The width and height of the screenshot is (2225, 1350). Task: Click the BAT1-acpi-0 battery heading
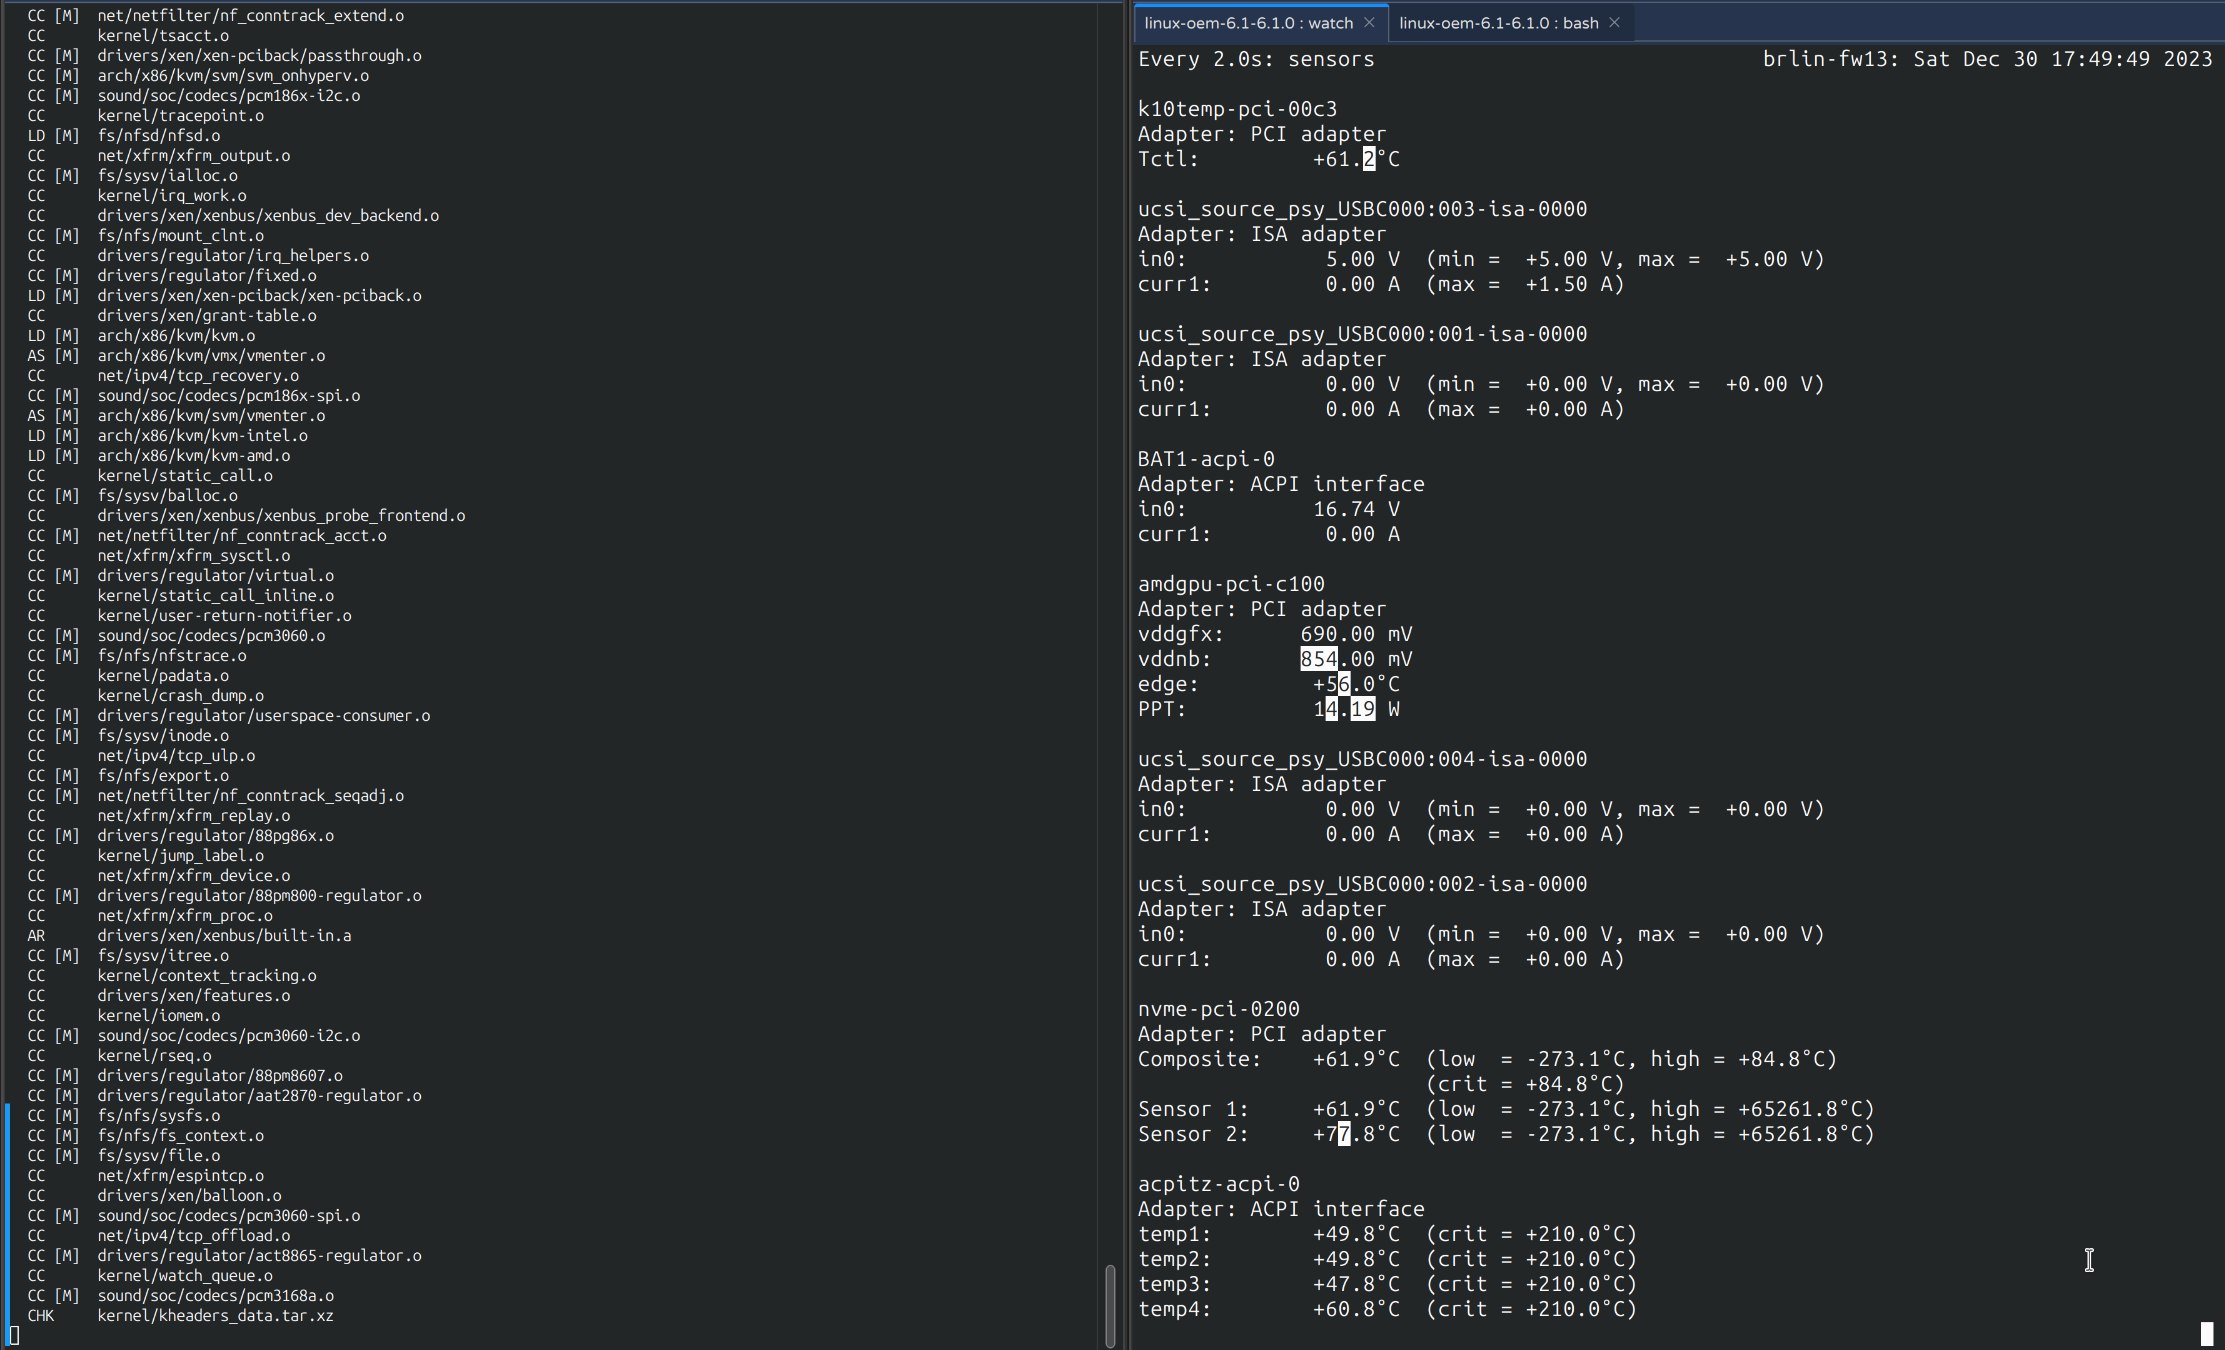point(1205,459)
